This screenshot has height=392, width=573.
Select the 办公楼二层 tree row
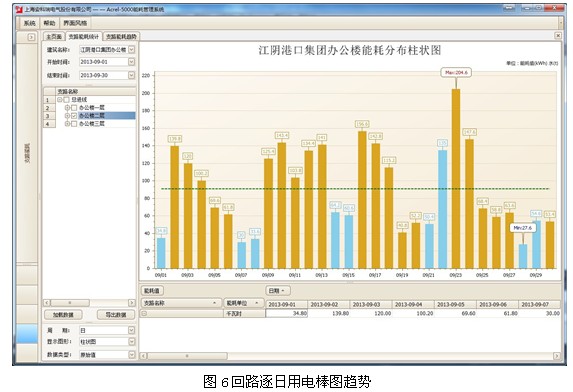point(95,116)
